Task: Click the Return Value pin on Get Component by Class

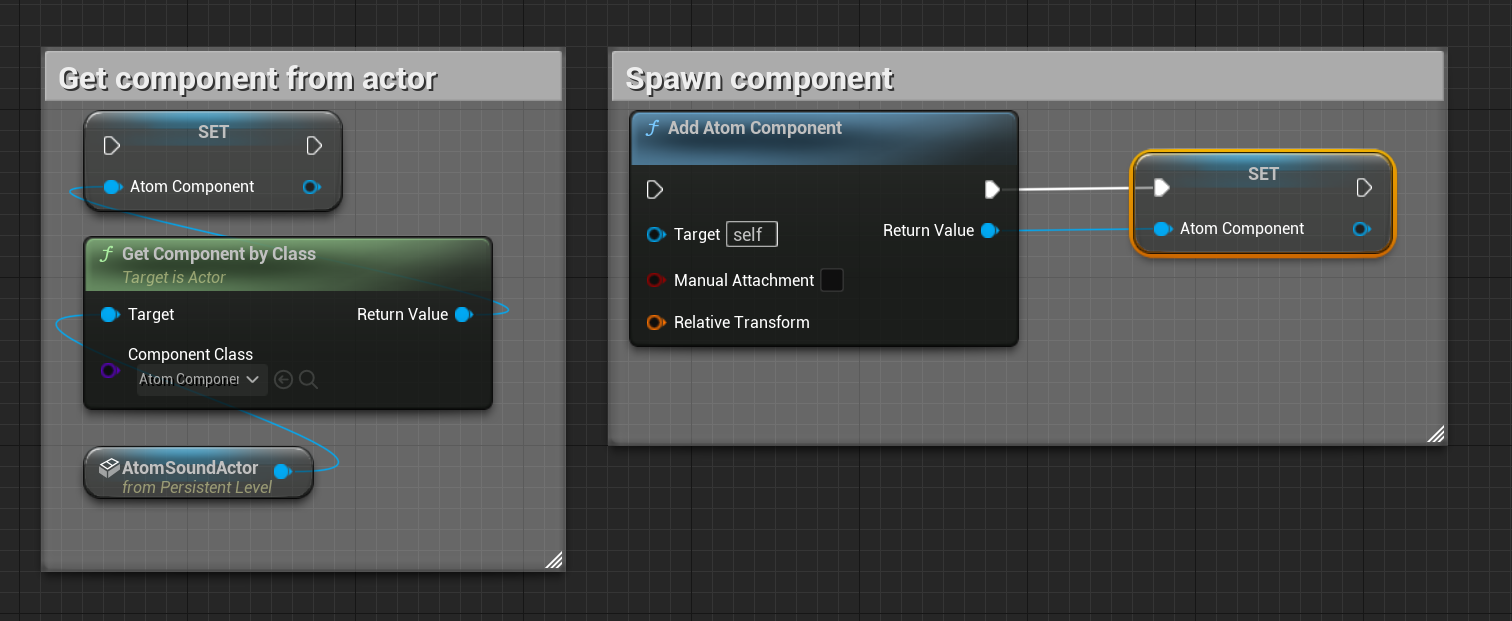Action: (464, 314)
